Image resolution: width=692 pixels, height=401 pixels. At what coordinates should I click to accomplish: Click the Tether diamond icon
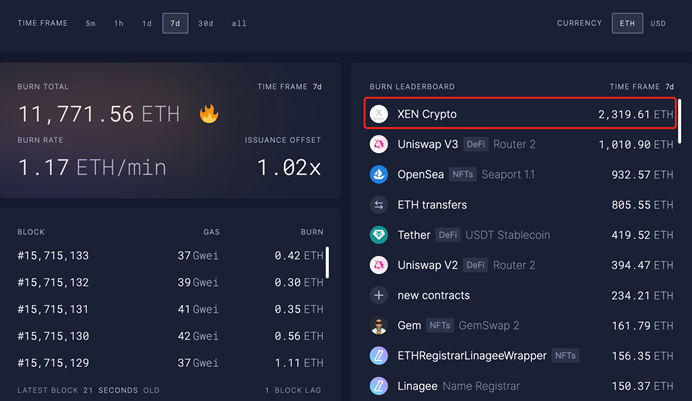point(379,235)
